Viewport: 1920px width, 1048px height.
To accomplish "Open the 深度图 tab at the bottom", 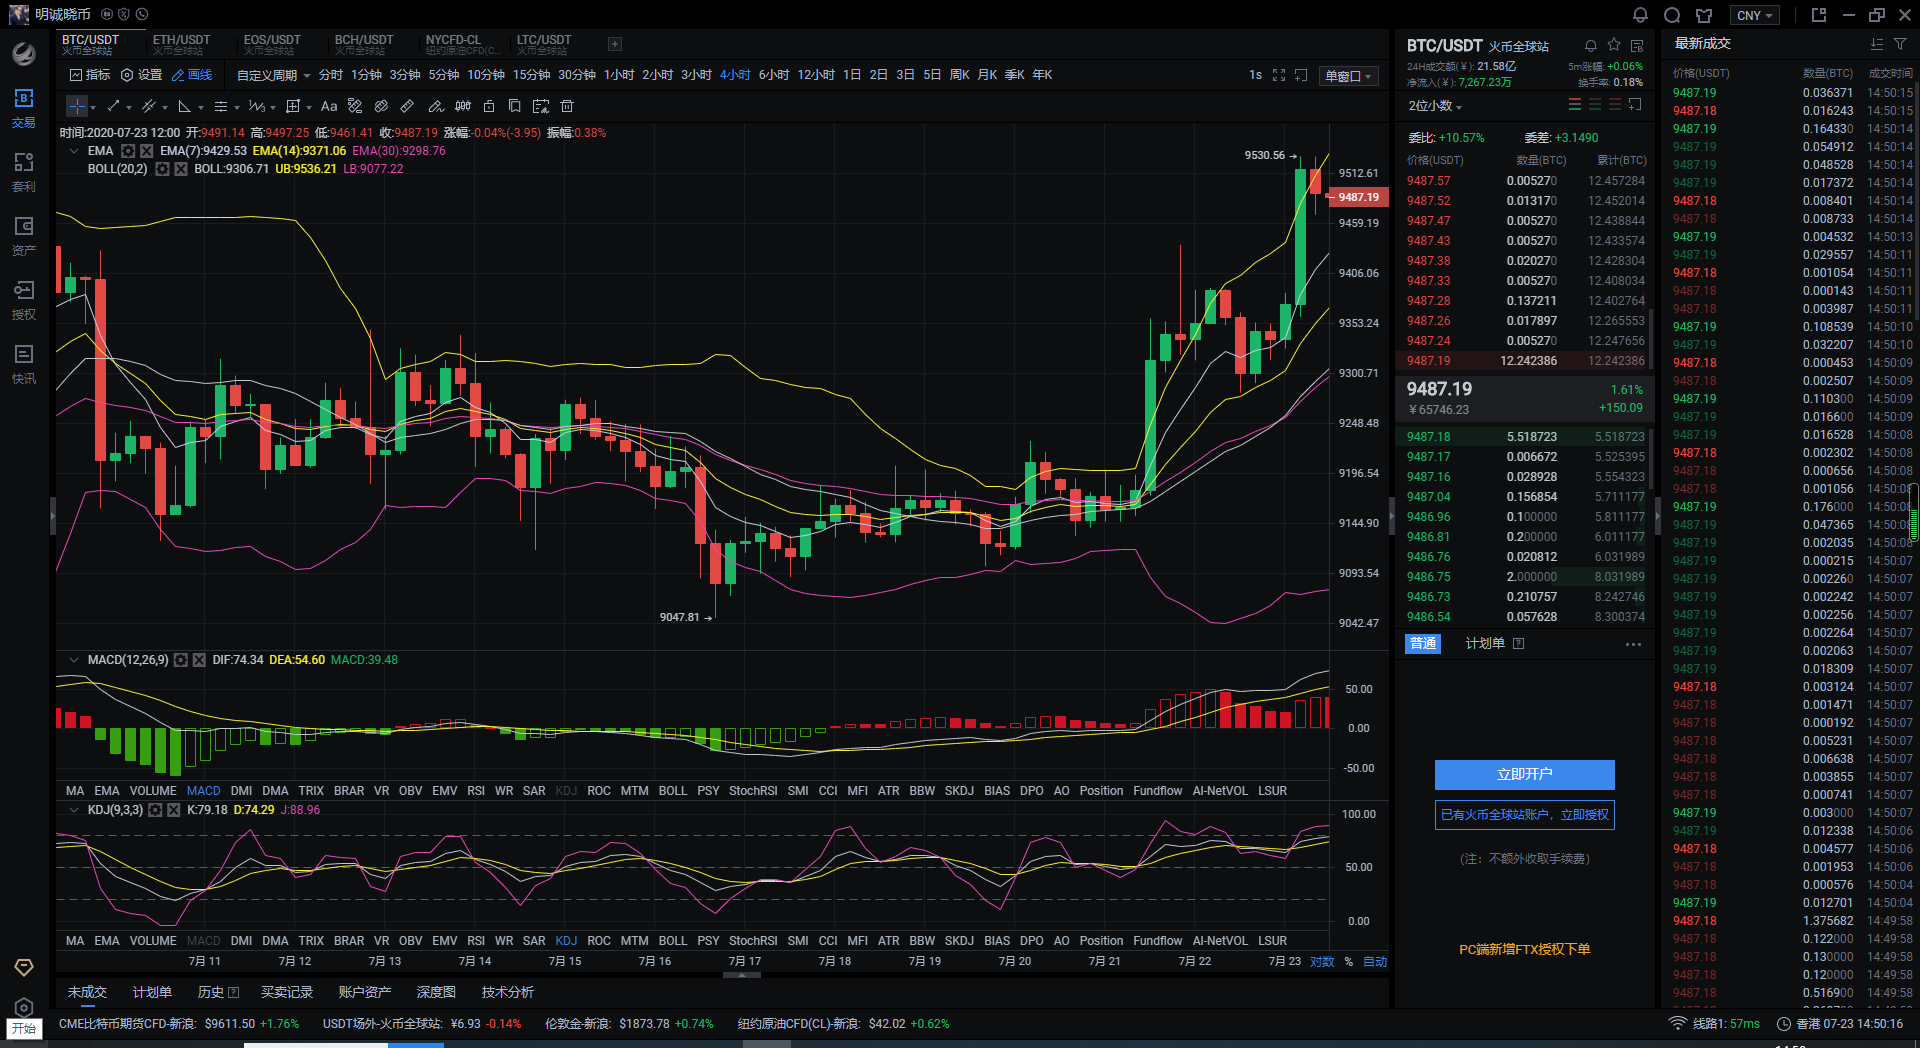I will (x=436, y=992).
